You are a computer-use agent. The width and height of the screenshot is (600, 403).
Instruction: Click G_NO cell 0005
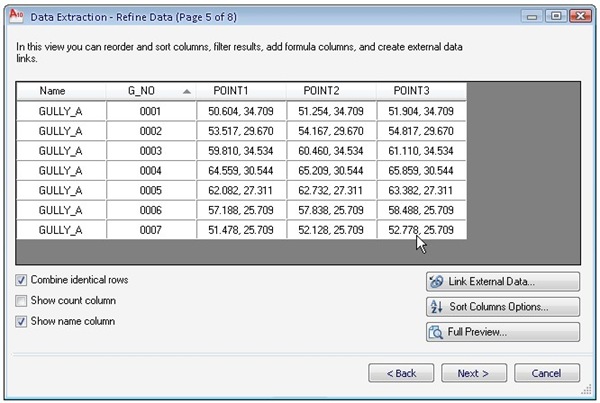(151, 191)
